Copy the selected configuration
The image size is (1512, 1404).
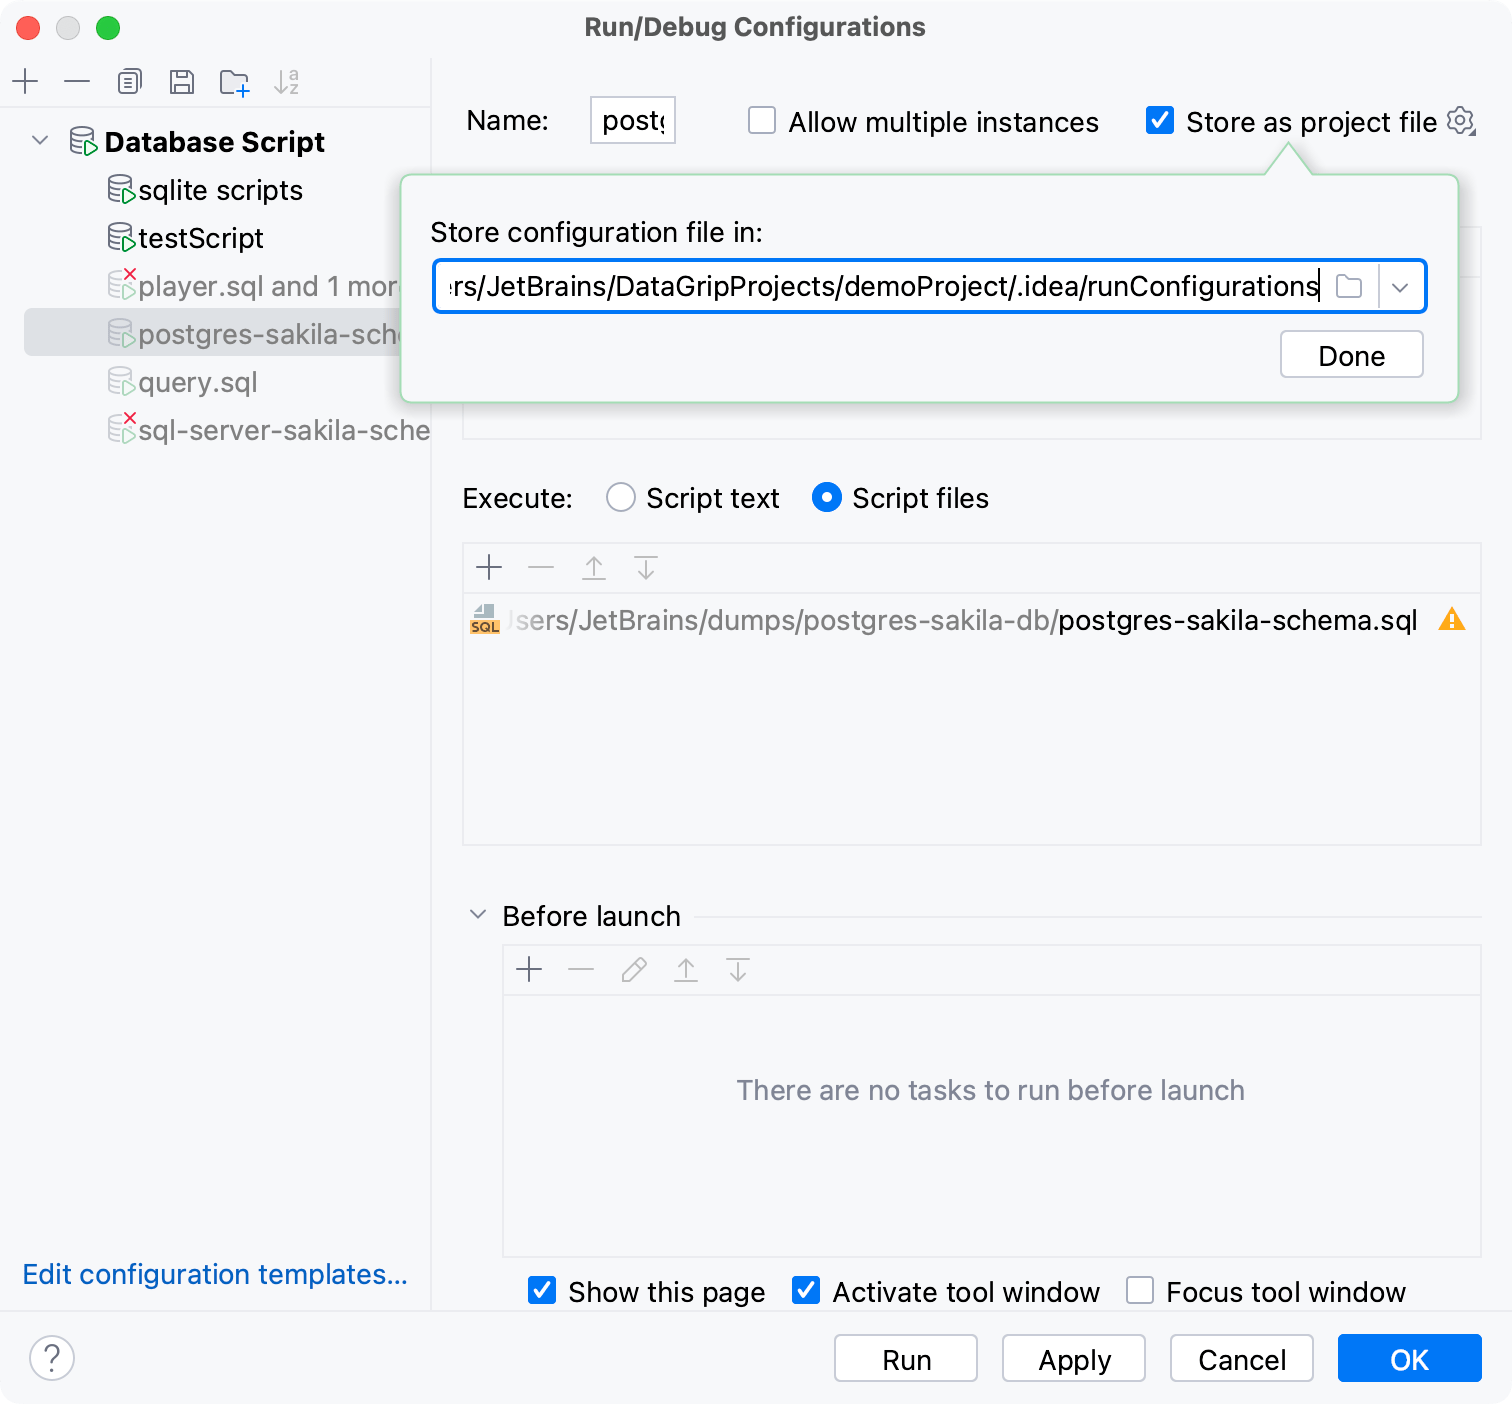point(129,81)
